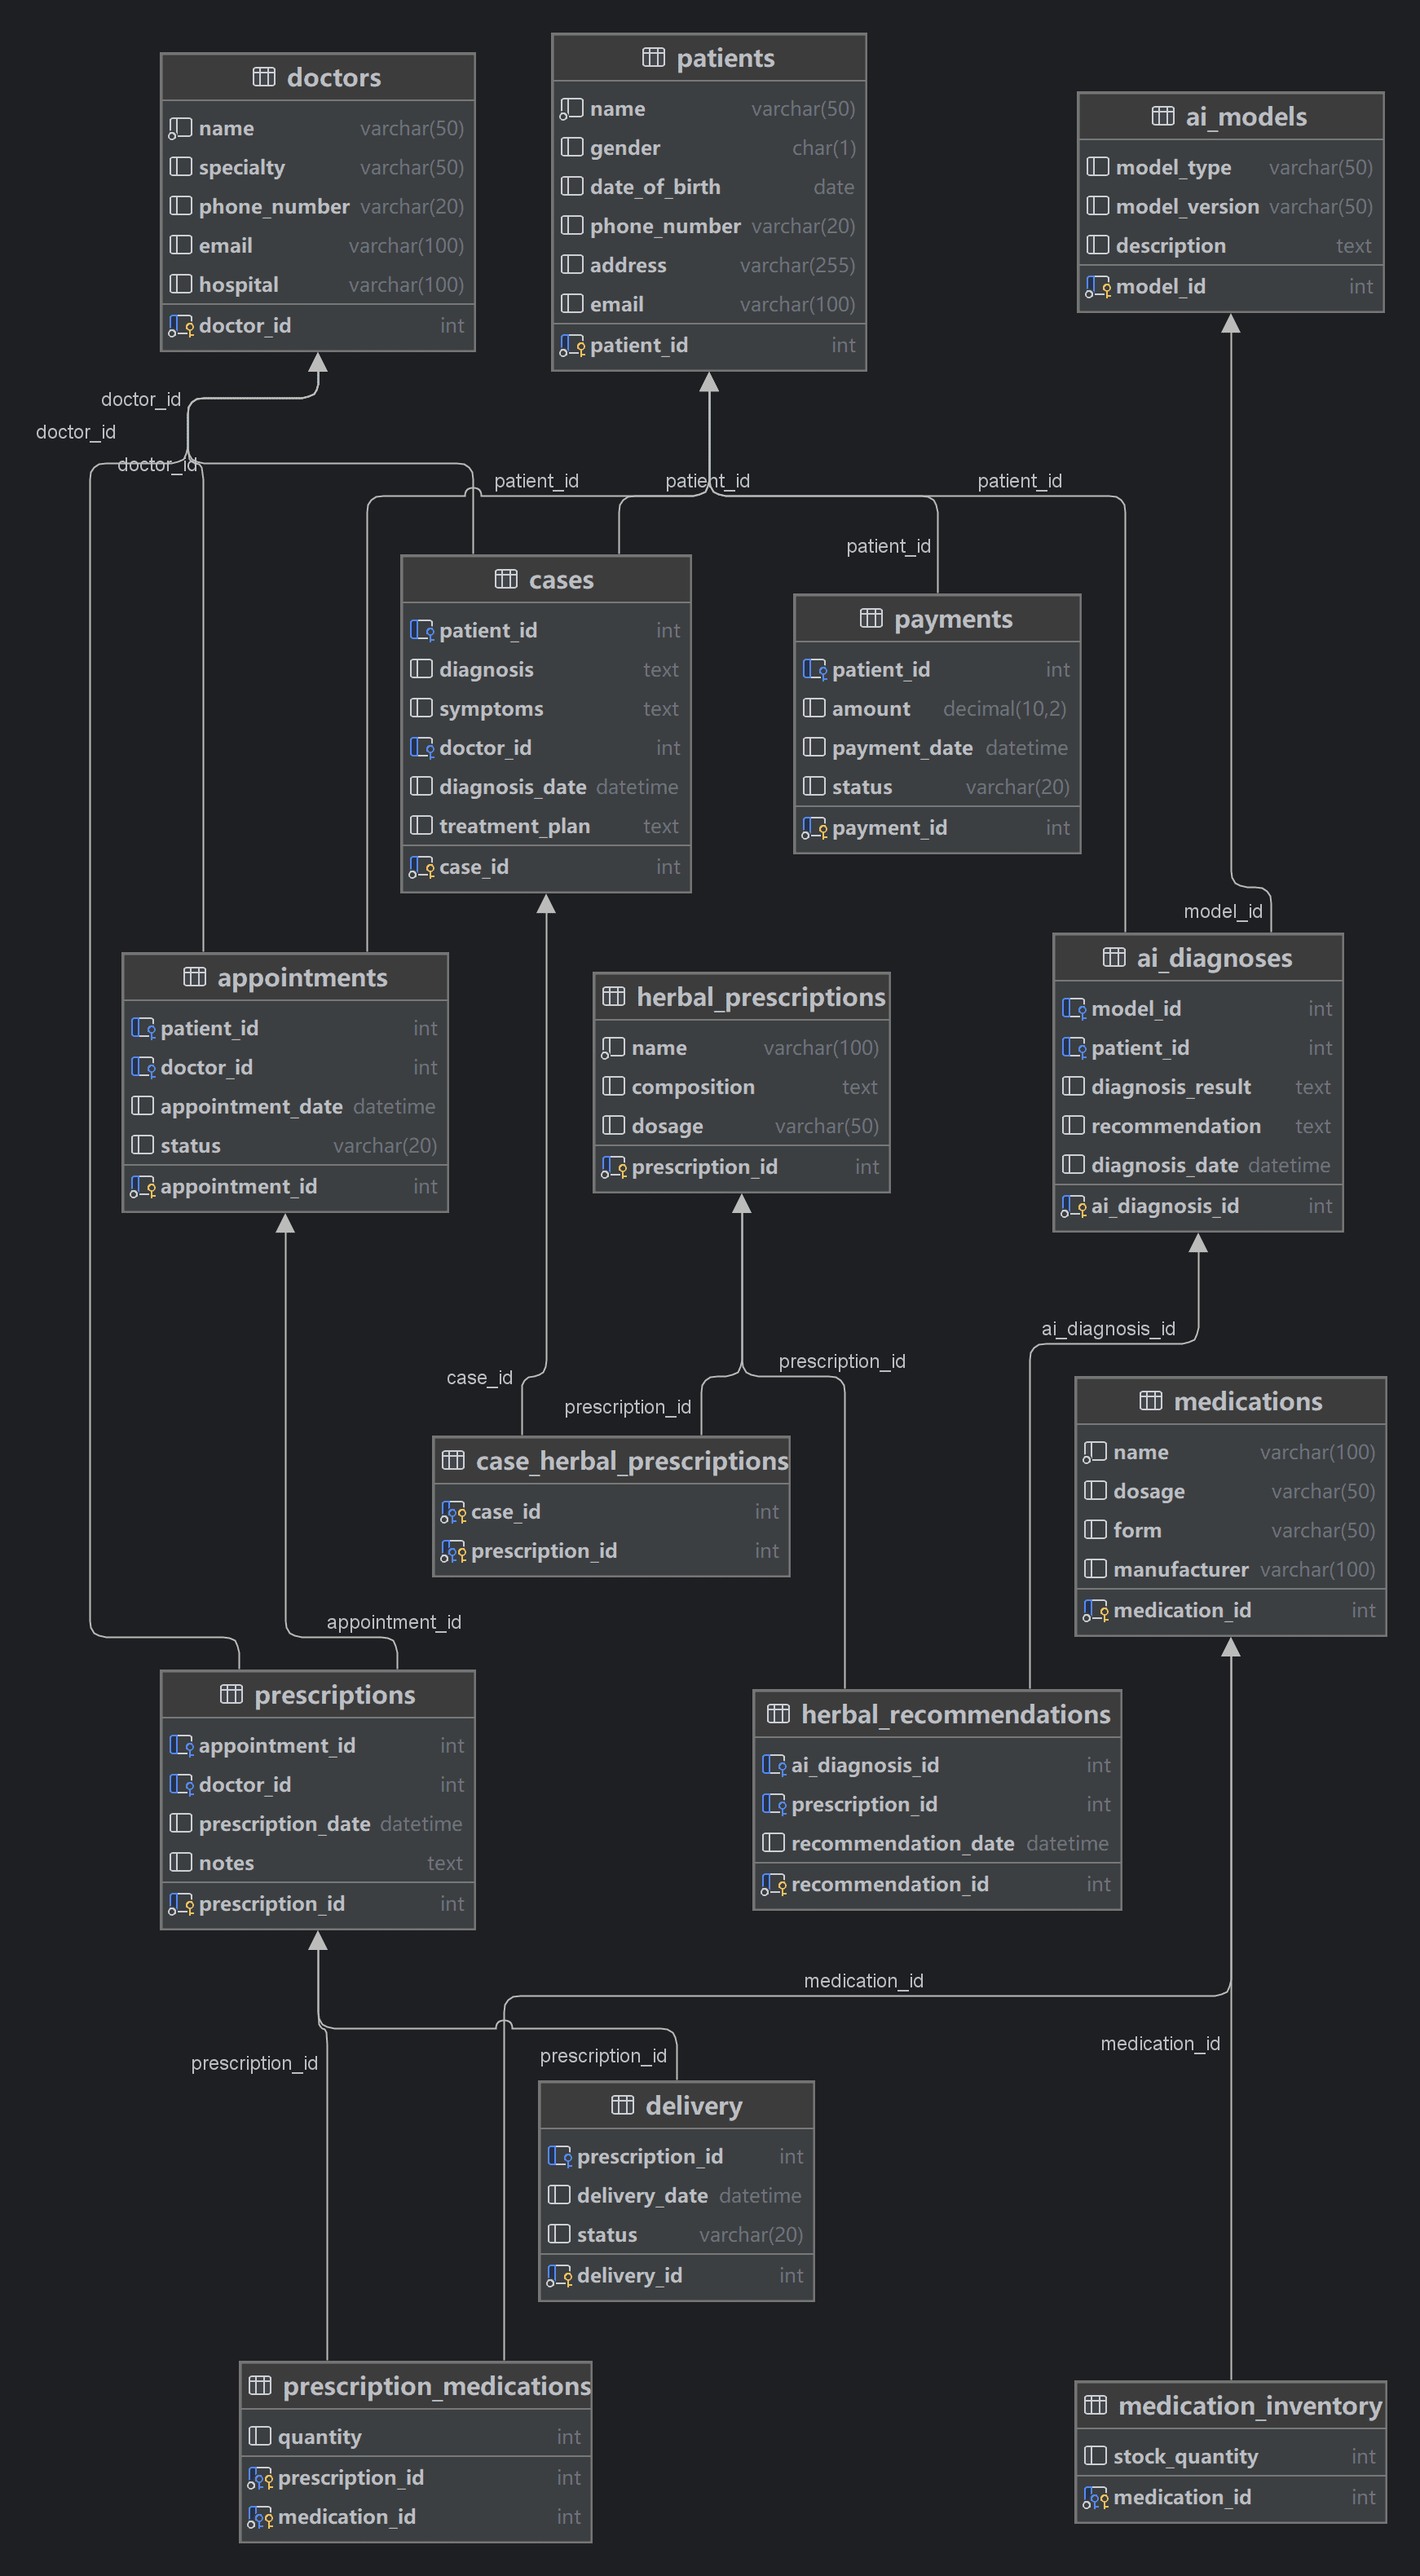Click the model_id relationship label above ai_diagnoses
This screenshot has width=1420, height=2576.
point(1222,911)
